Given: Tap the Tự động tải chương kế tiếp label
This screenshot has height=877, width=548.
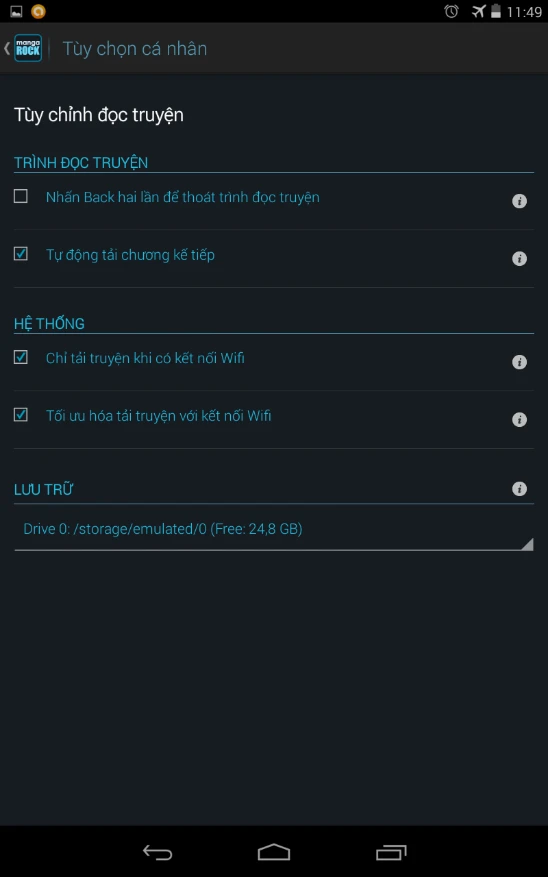Looking at the screenshot, I should (130, 255).
